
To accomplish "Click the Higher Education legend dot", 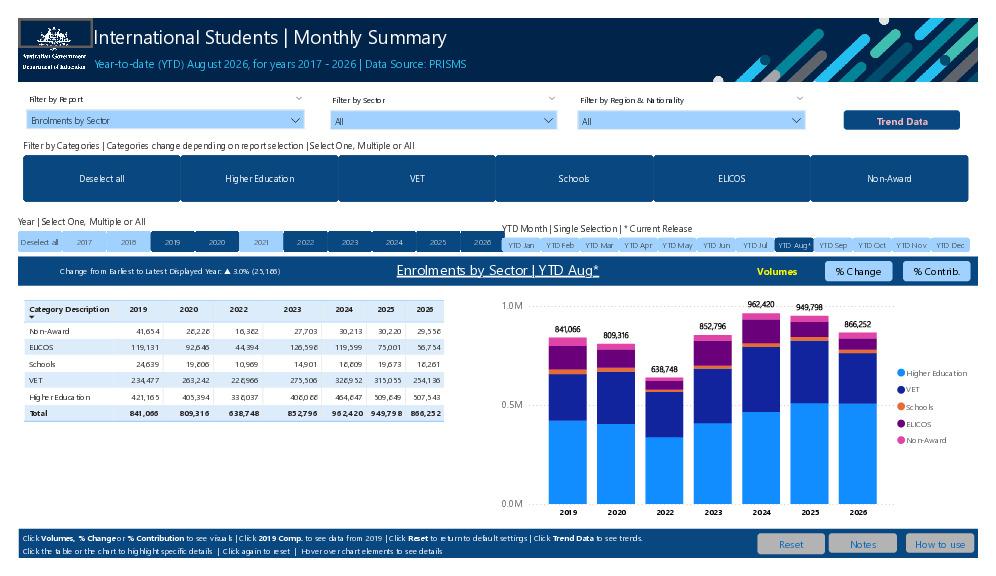I will pyautogui.click(x=901, y=373).
